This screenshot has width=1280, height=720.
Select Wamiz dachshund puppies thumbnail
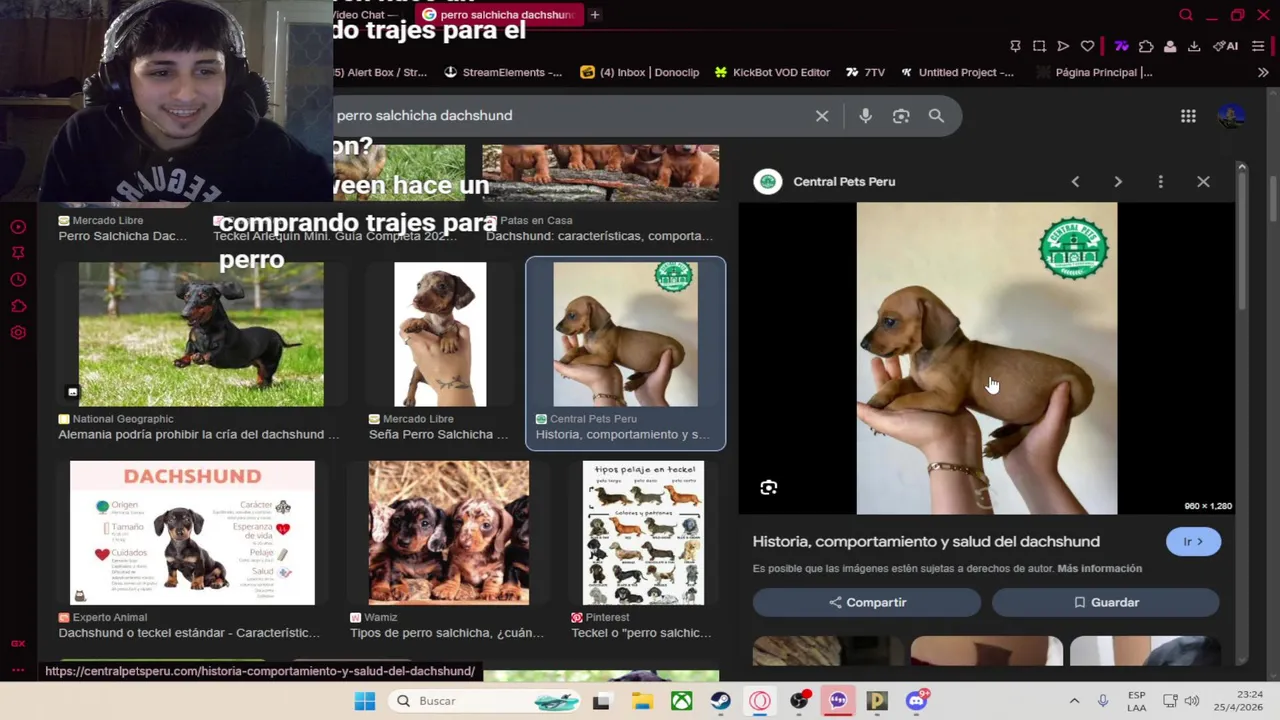click(x=448, y=533)
